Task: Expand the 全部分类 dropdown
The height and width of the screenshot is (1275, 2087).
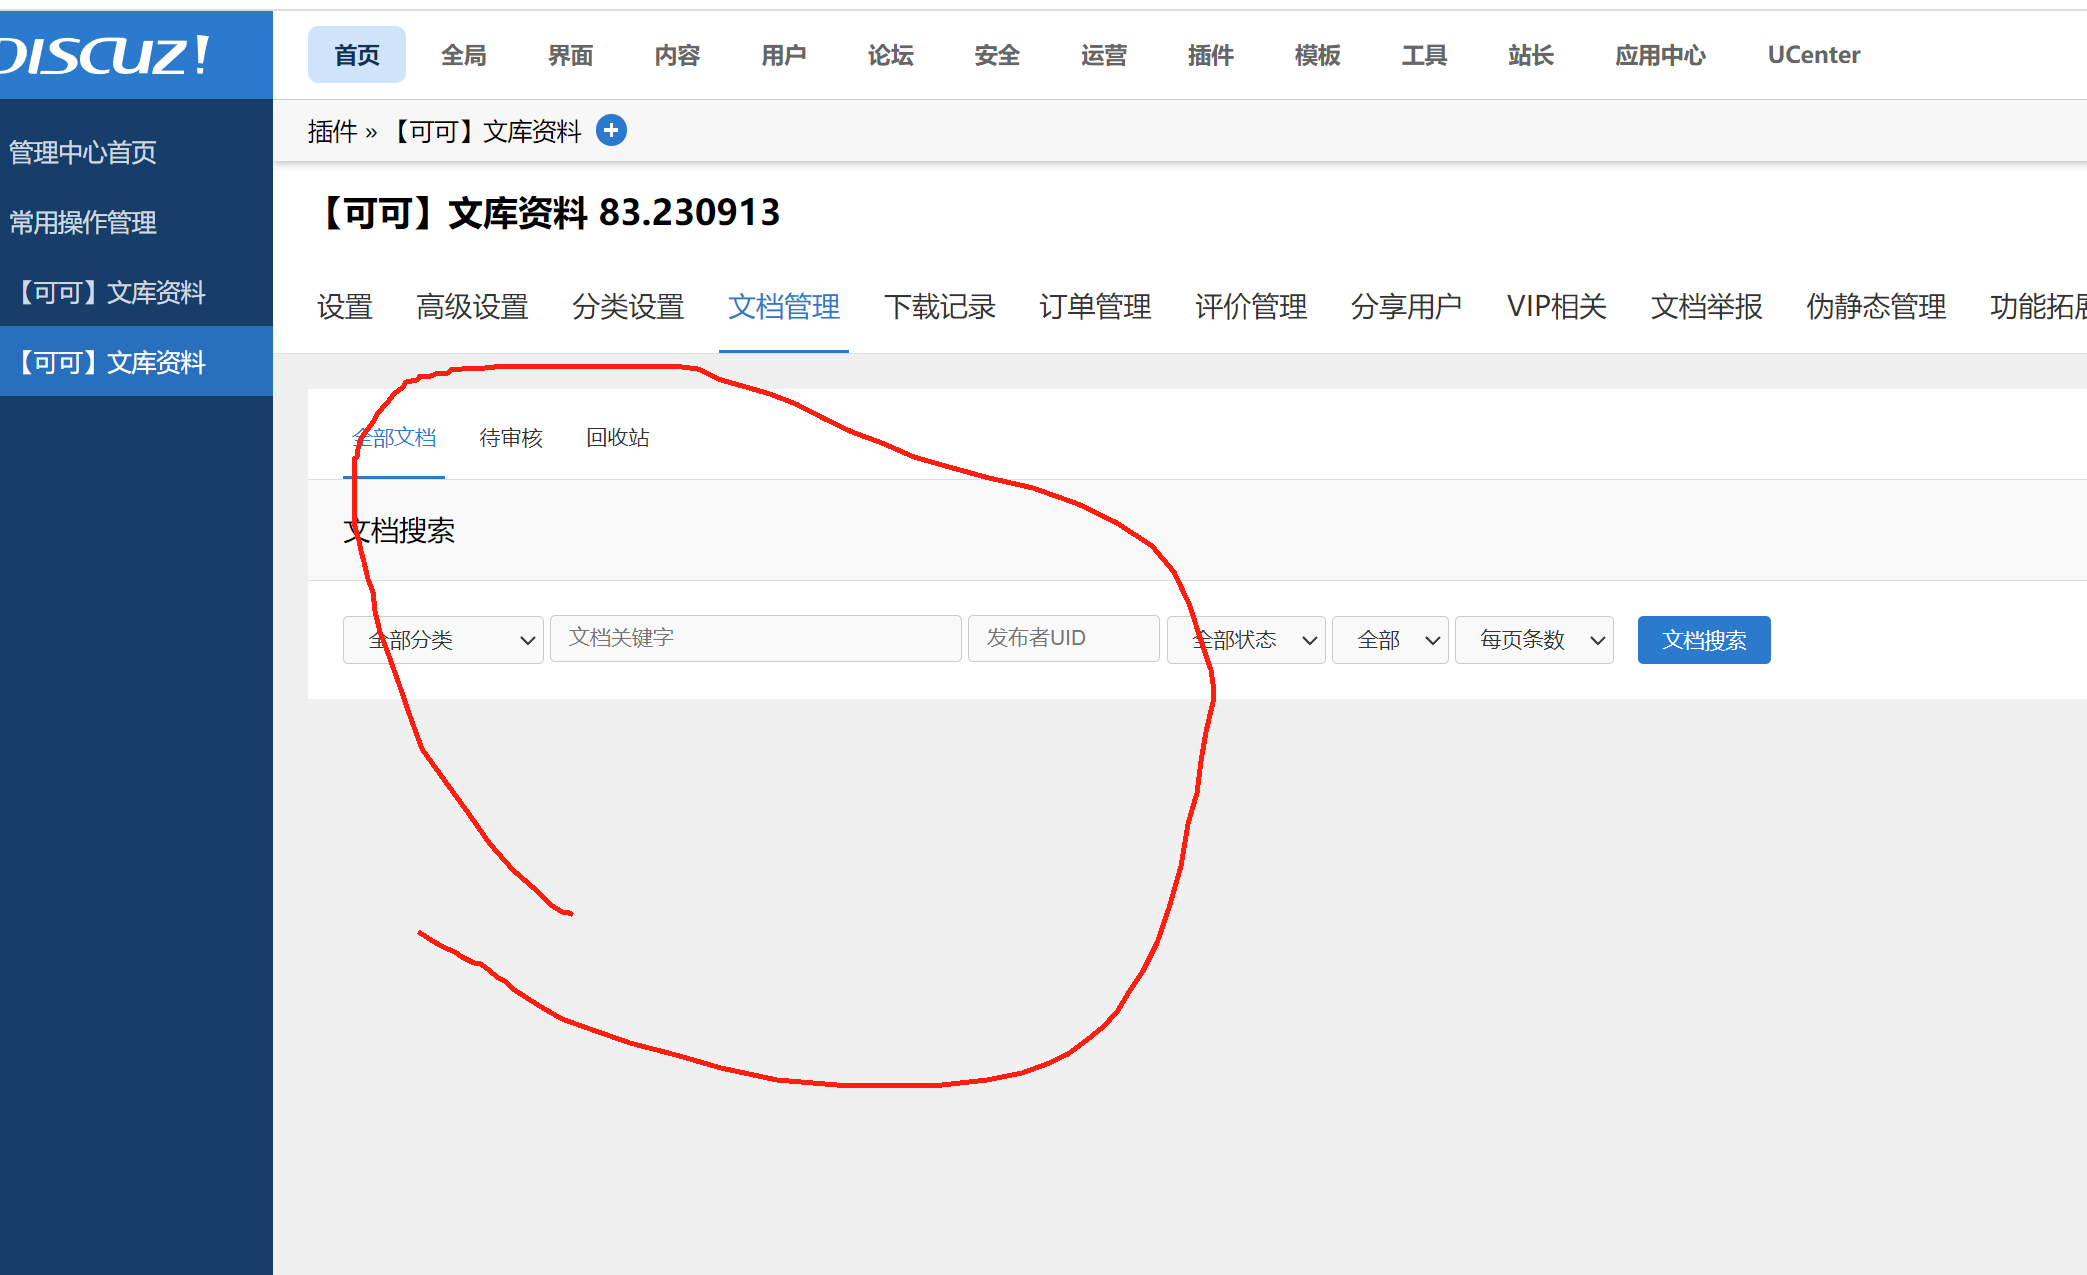Action: 443,639
